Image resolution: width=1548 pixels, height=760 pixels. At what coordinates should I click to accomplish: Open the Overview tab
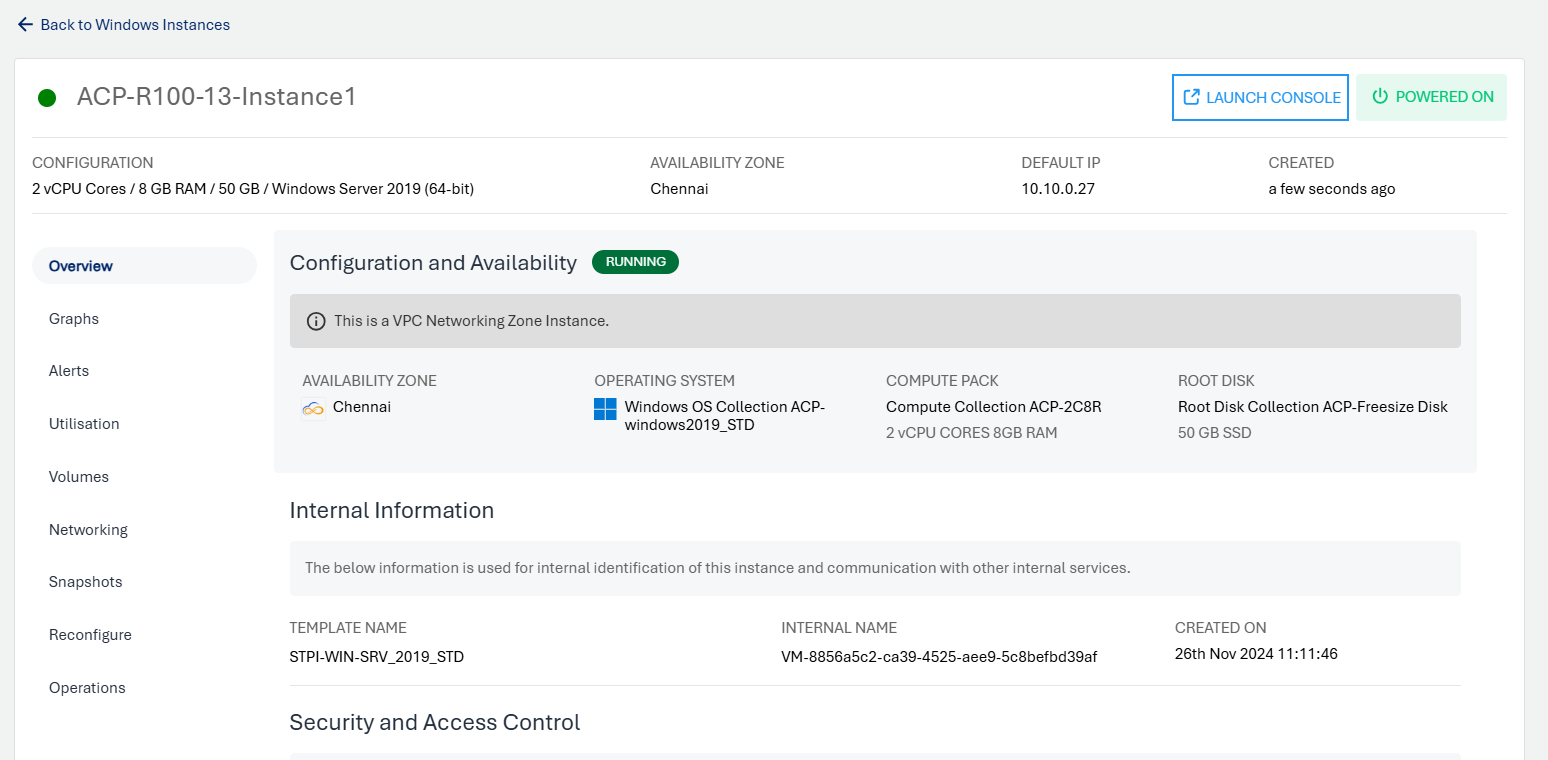pyautogui.click(x=144, y=266)
